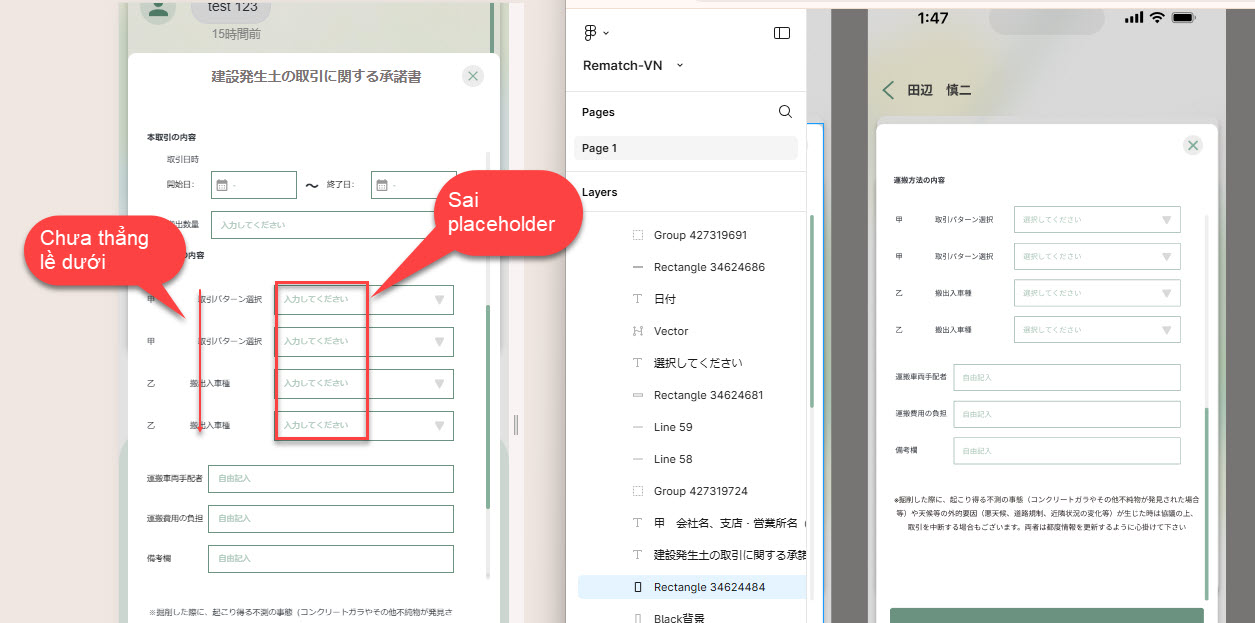Screen dimensions: 1255x623
Task: Open first 取引パターン選択 dropdown showing 入力してください
Action: pos(364,300)
